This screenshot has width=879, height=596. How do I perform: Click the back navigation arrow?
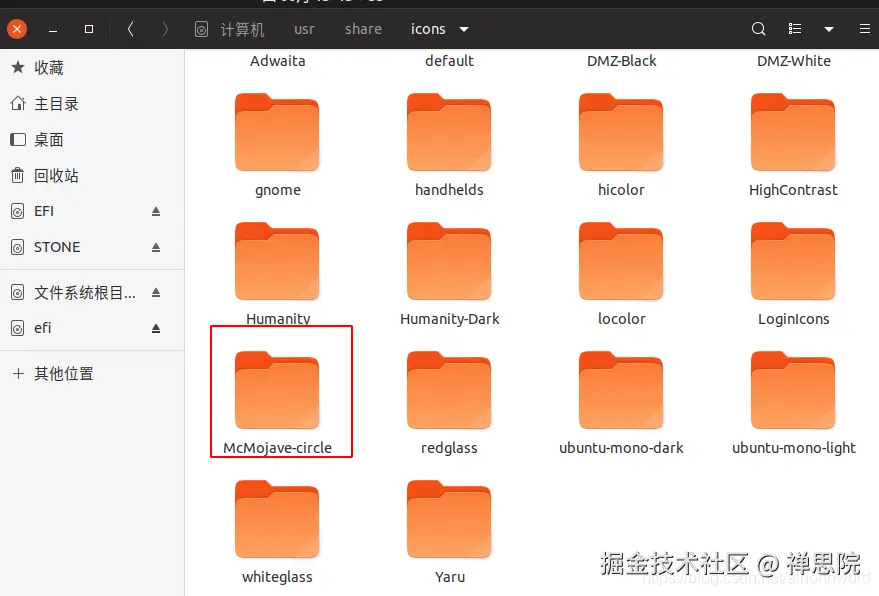pos(130,29)
